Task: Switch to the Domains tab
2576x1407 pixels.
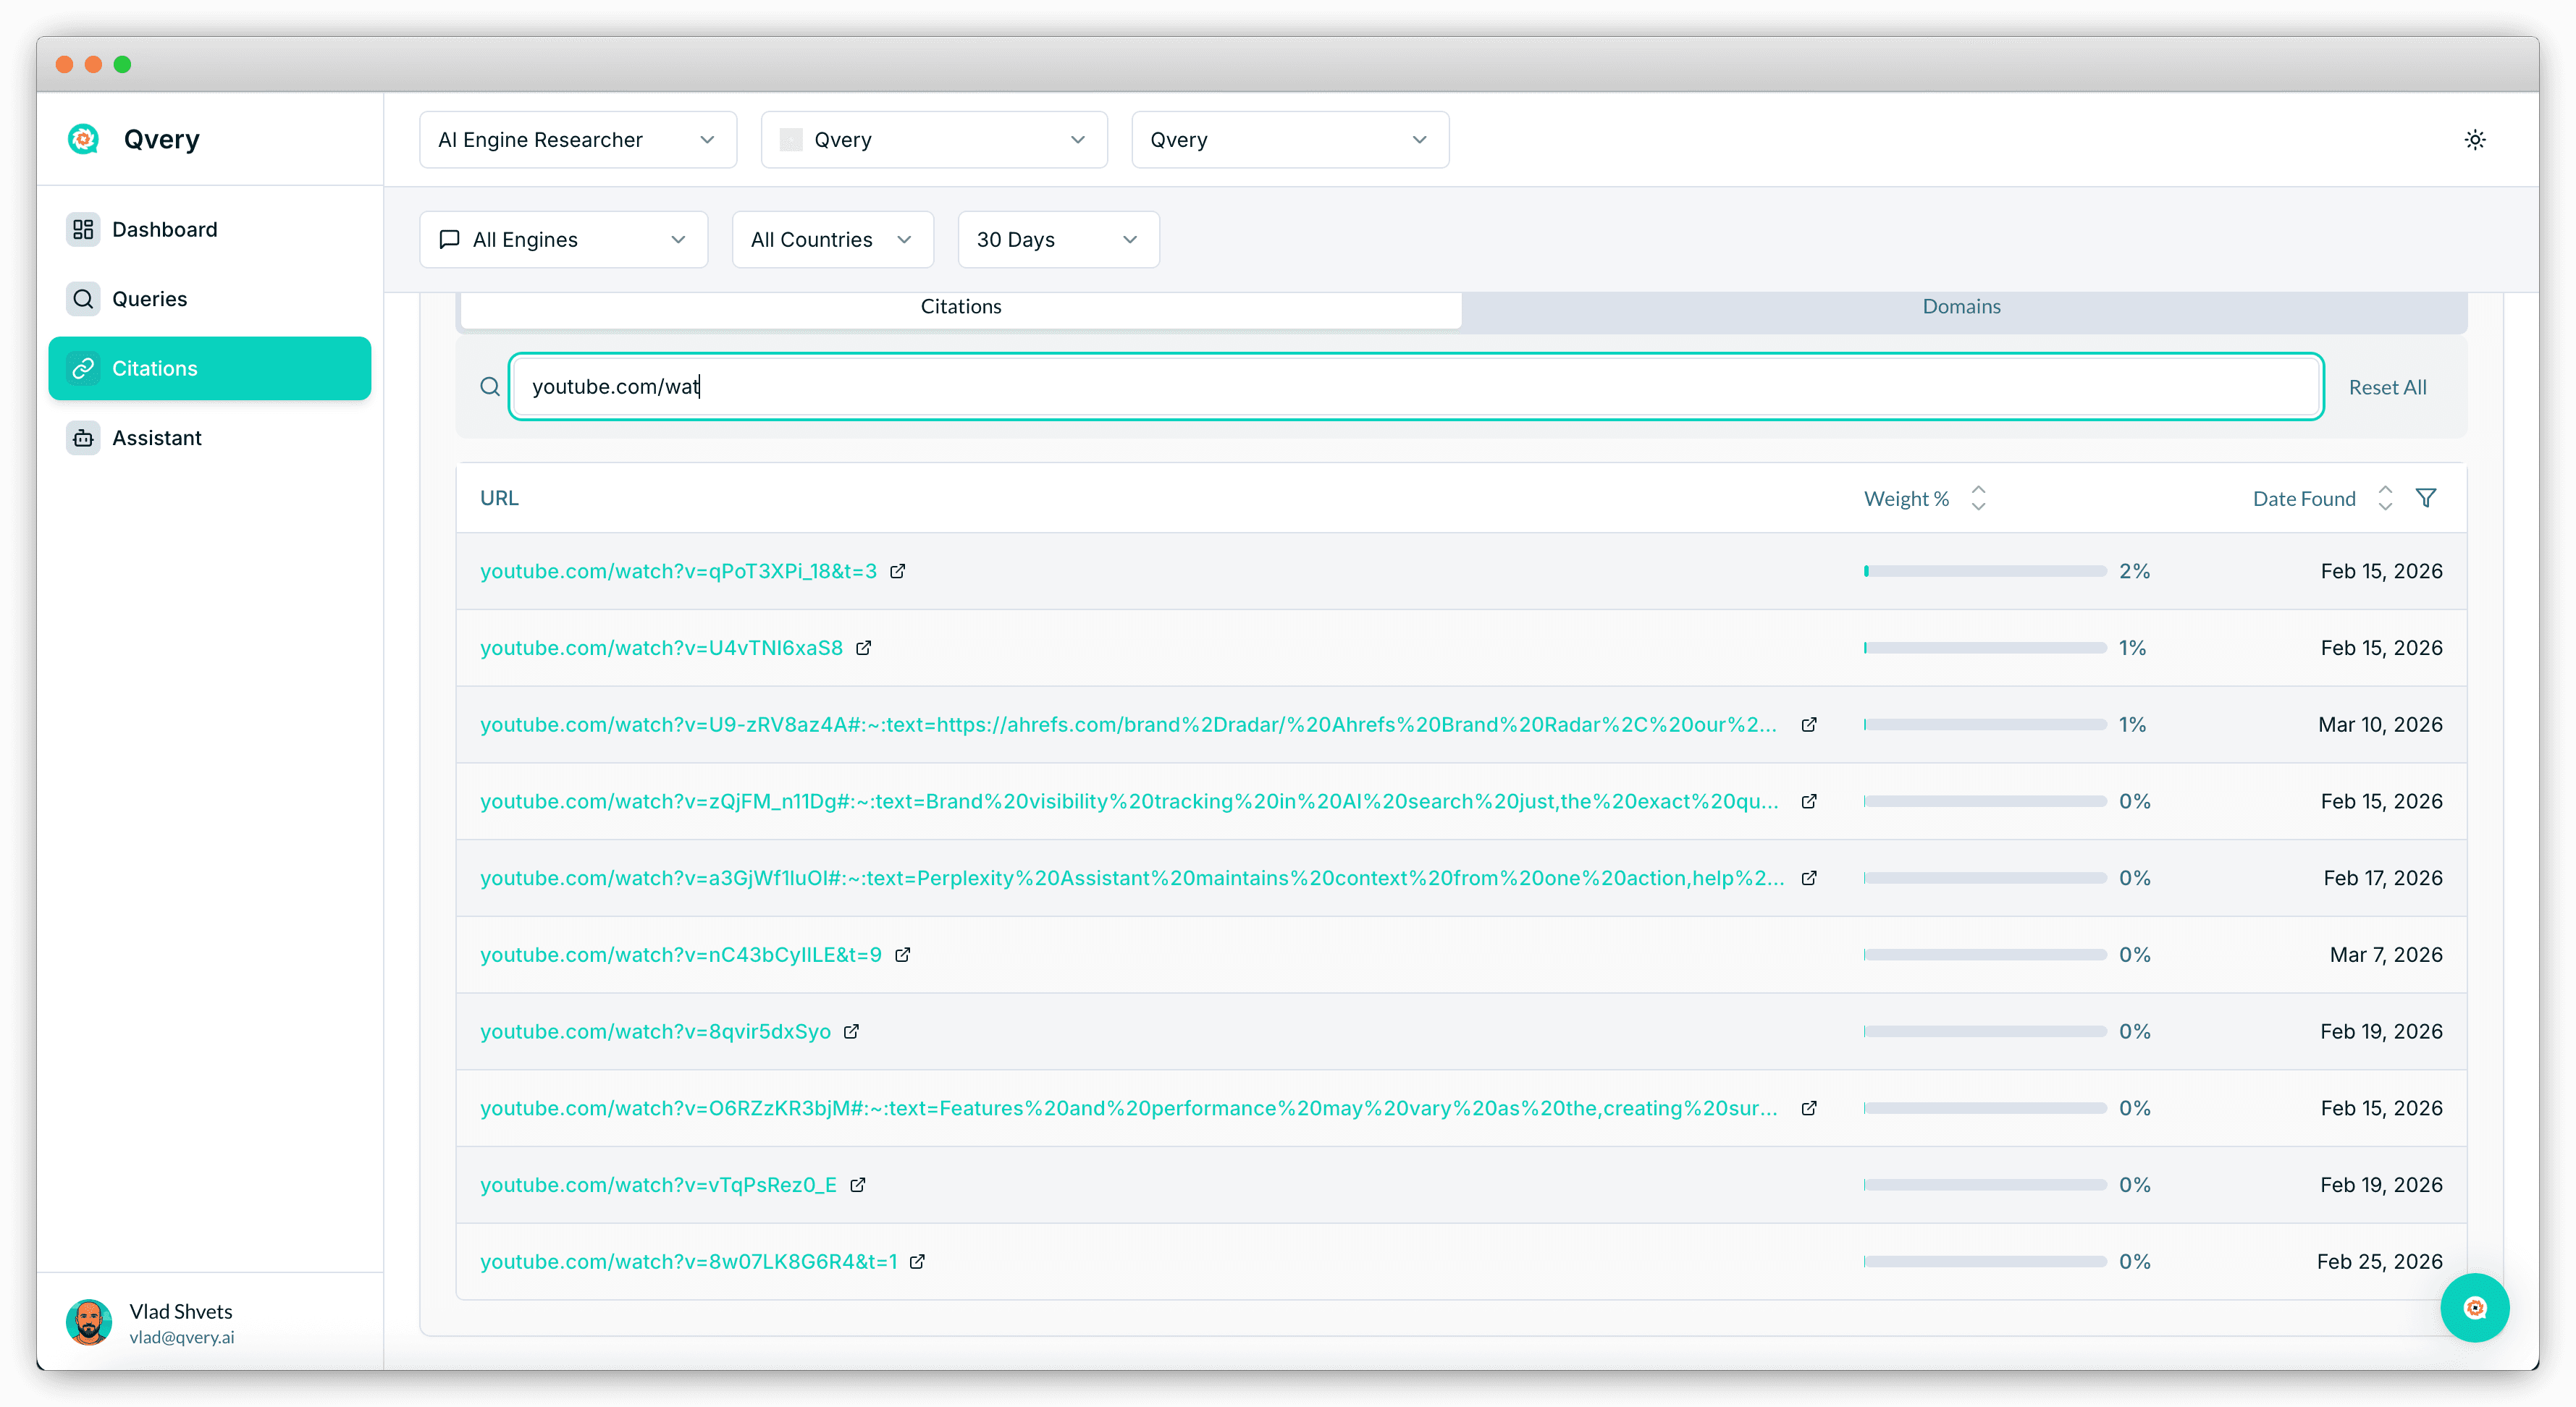Action: pyautogui.click(x=1960, y=307)
